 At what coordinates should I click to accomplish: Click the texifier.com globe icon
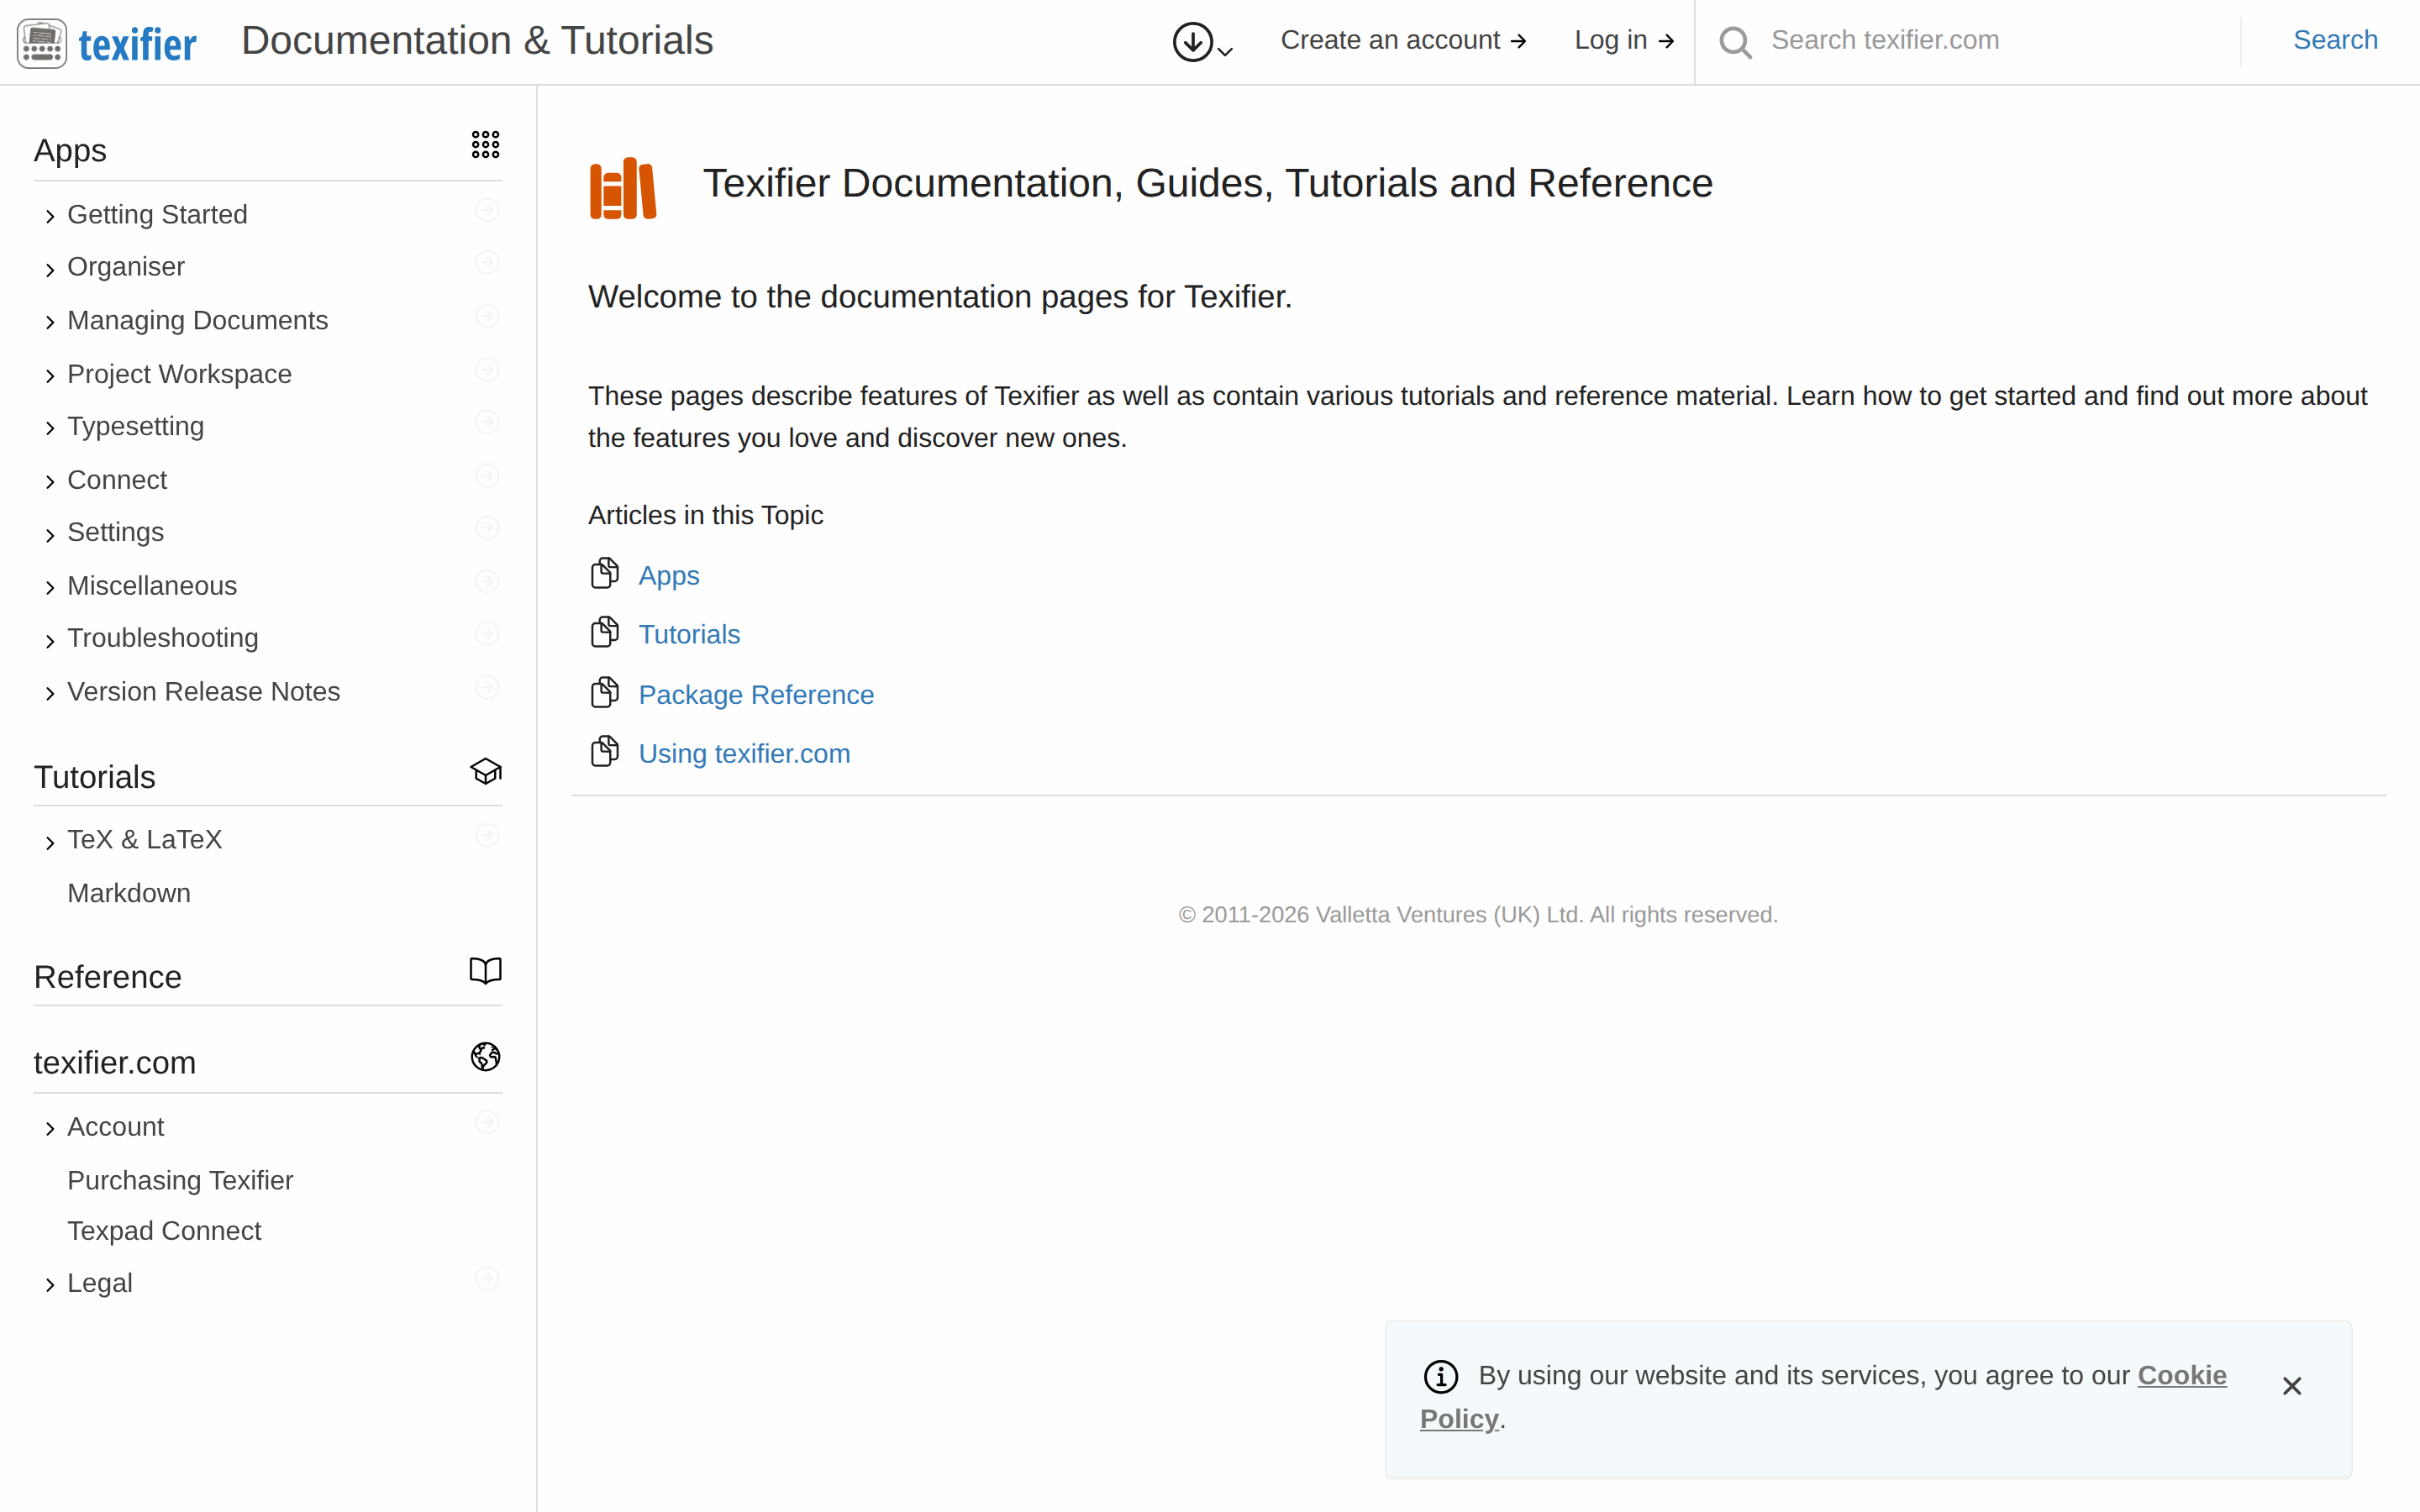point(485,1057)
